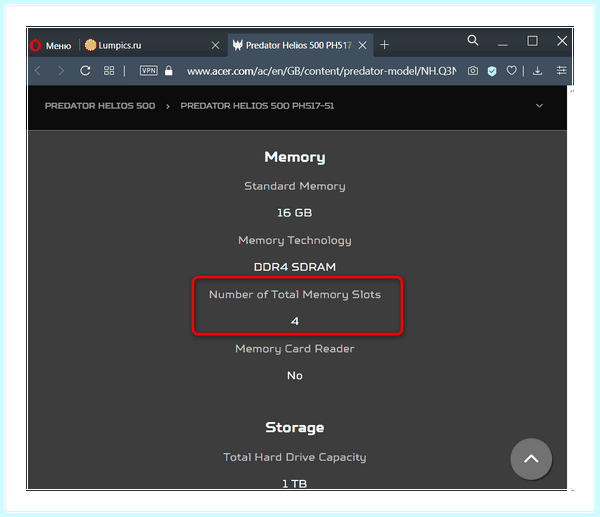Open the Opera Меню button
The height and width of the screenshot is (517, 600).
click(x=51, y=46)
